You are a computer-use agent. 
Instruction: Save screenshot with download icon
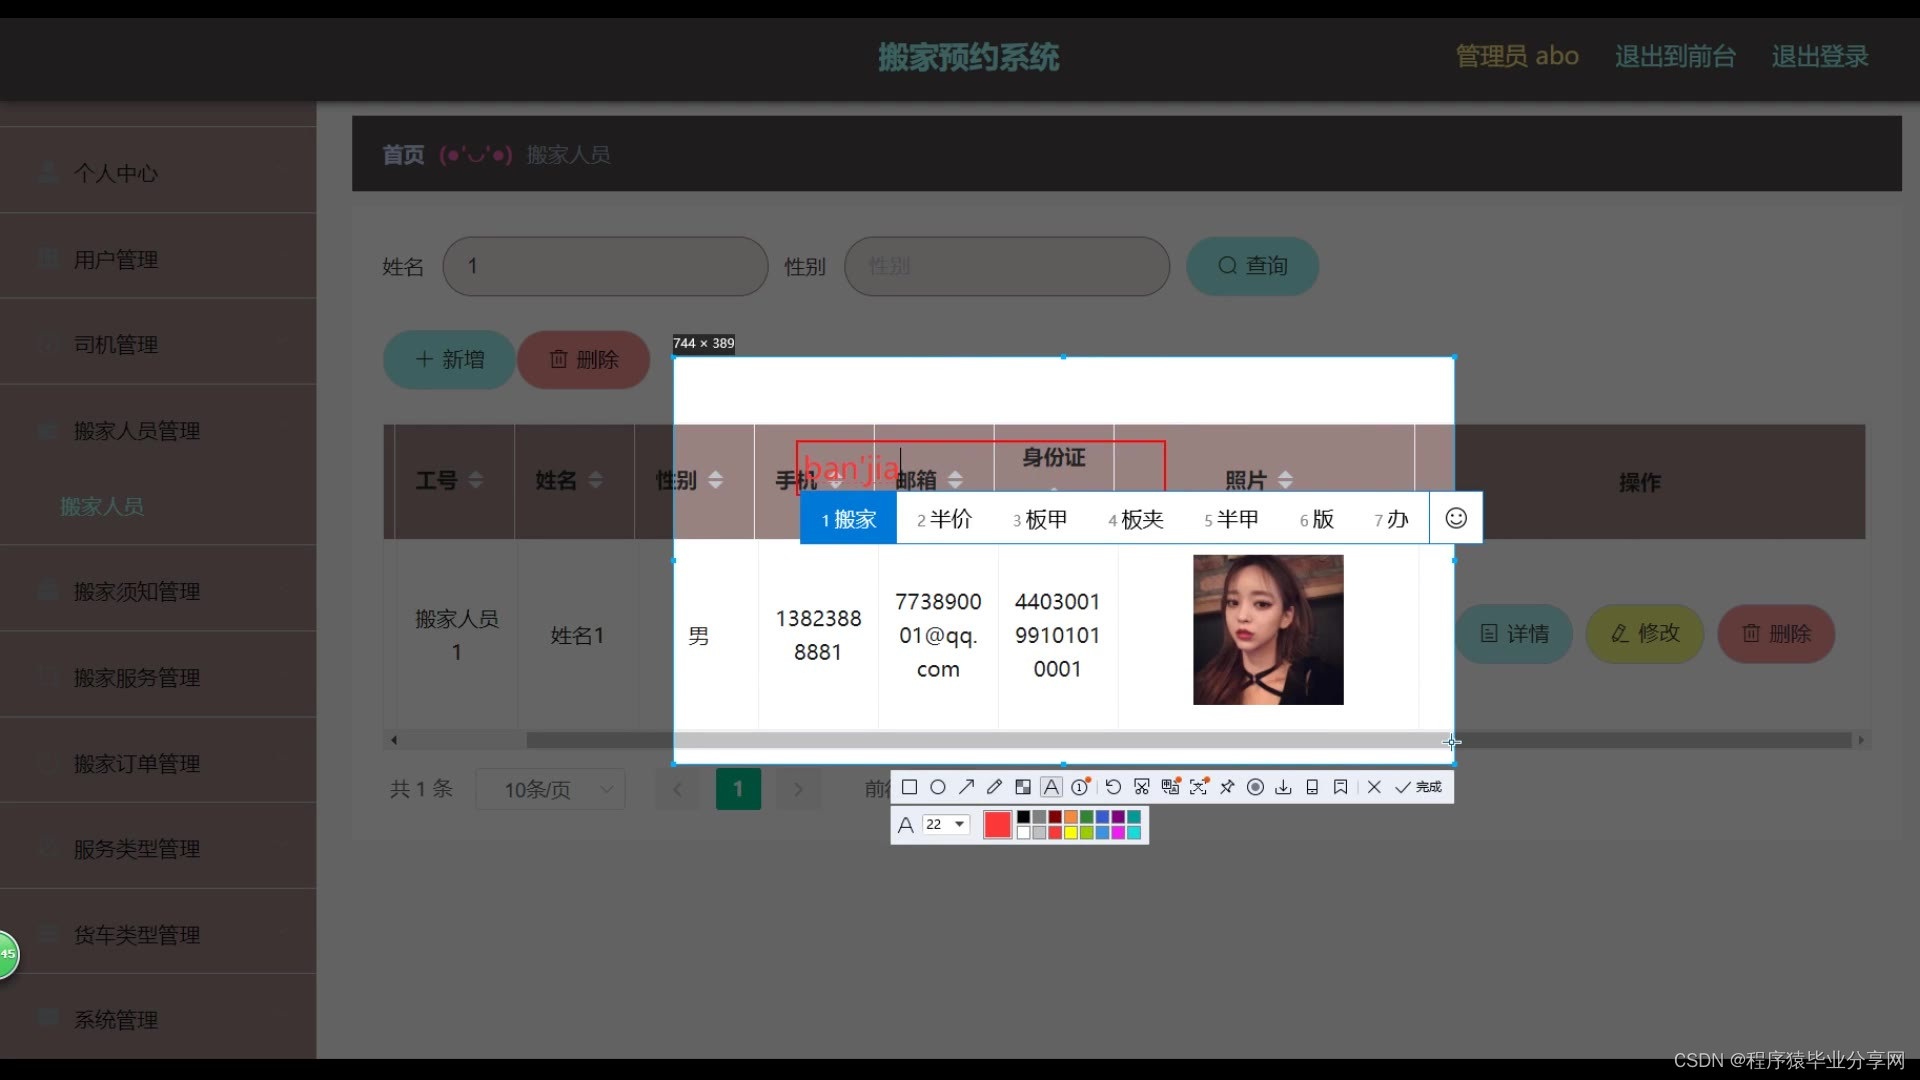[1283, 787]
